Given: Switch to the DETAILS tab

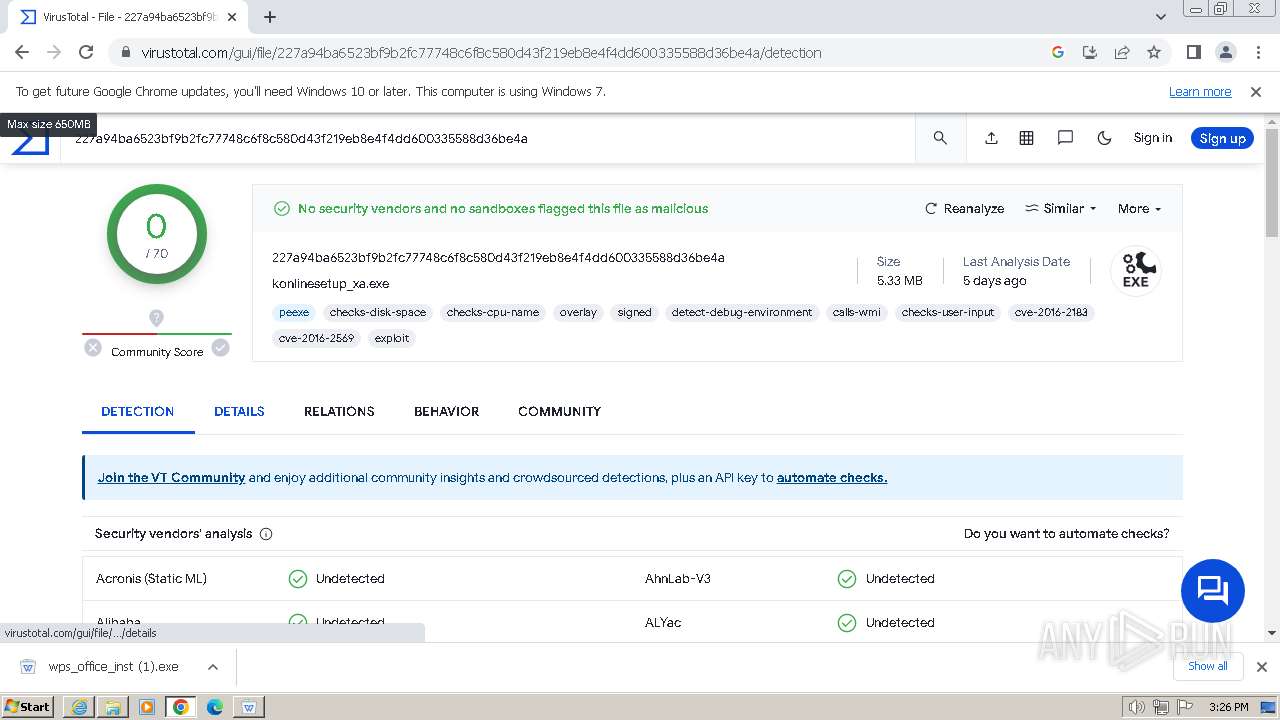Looking at the screenshot, I should (x=239, y=411).
